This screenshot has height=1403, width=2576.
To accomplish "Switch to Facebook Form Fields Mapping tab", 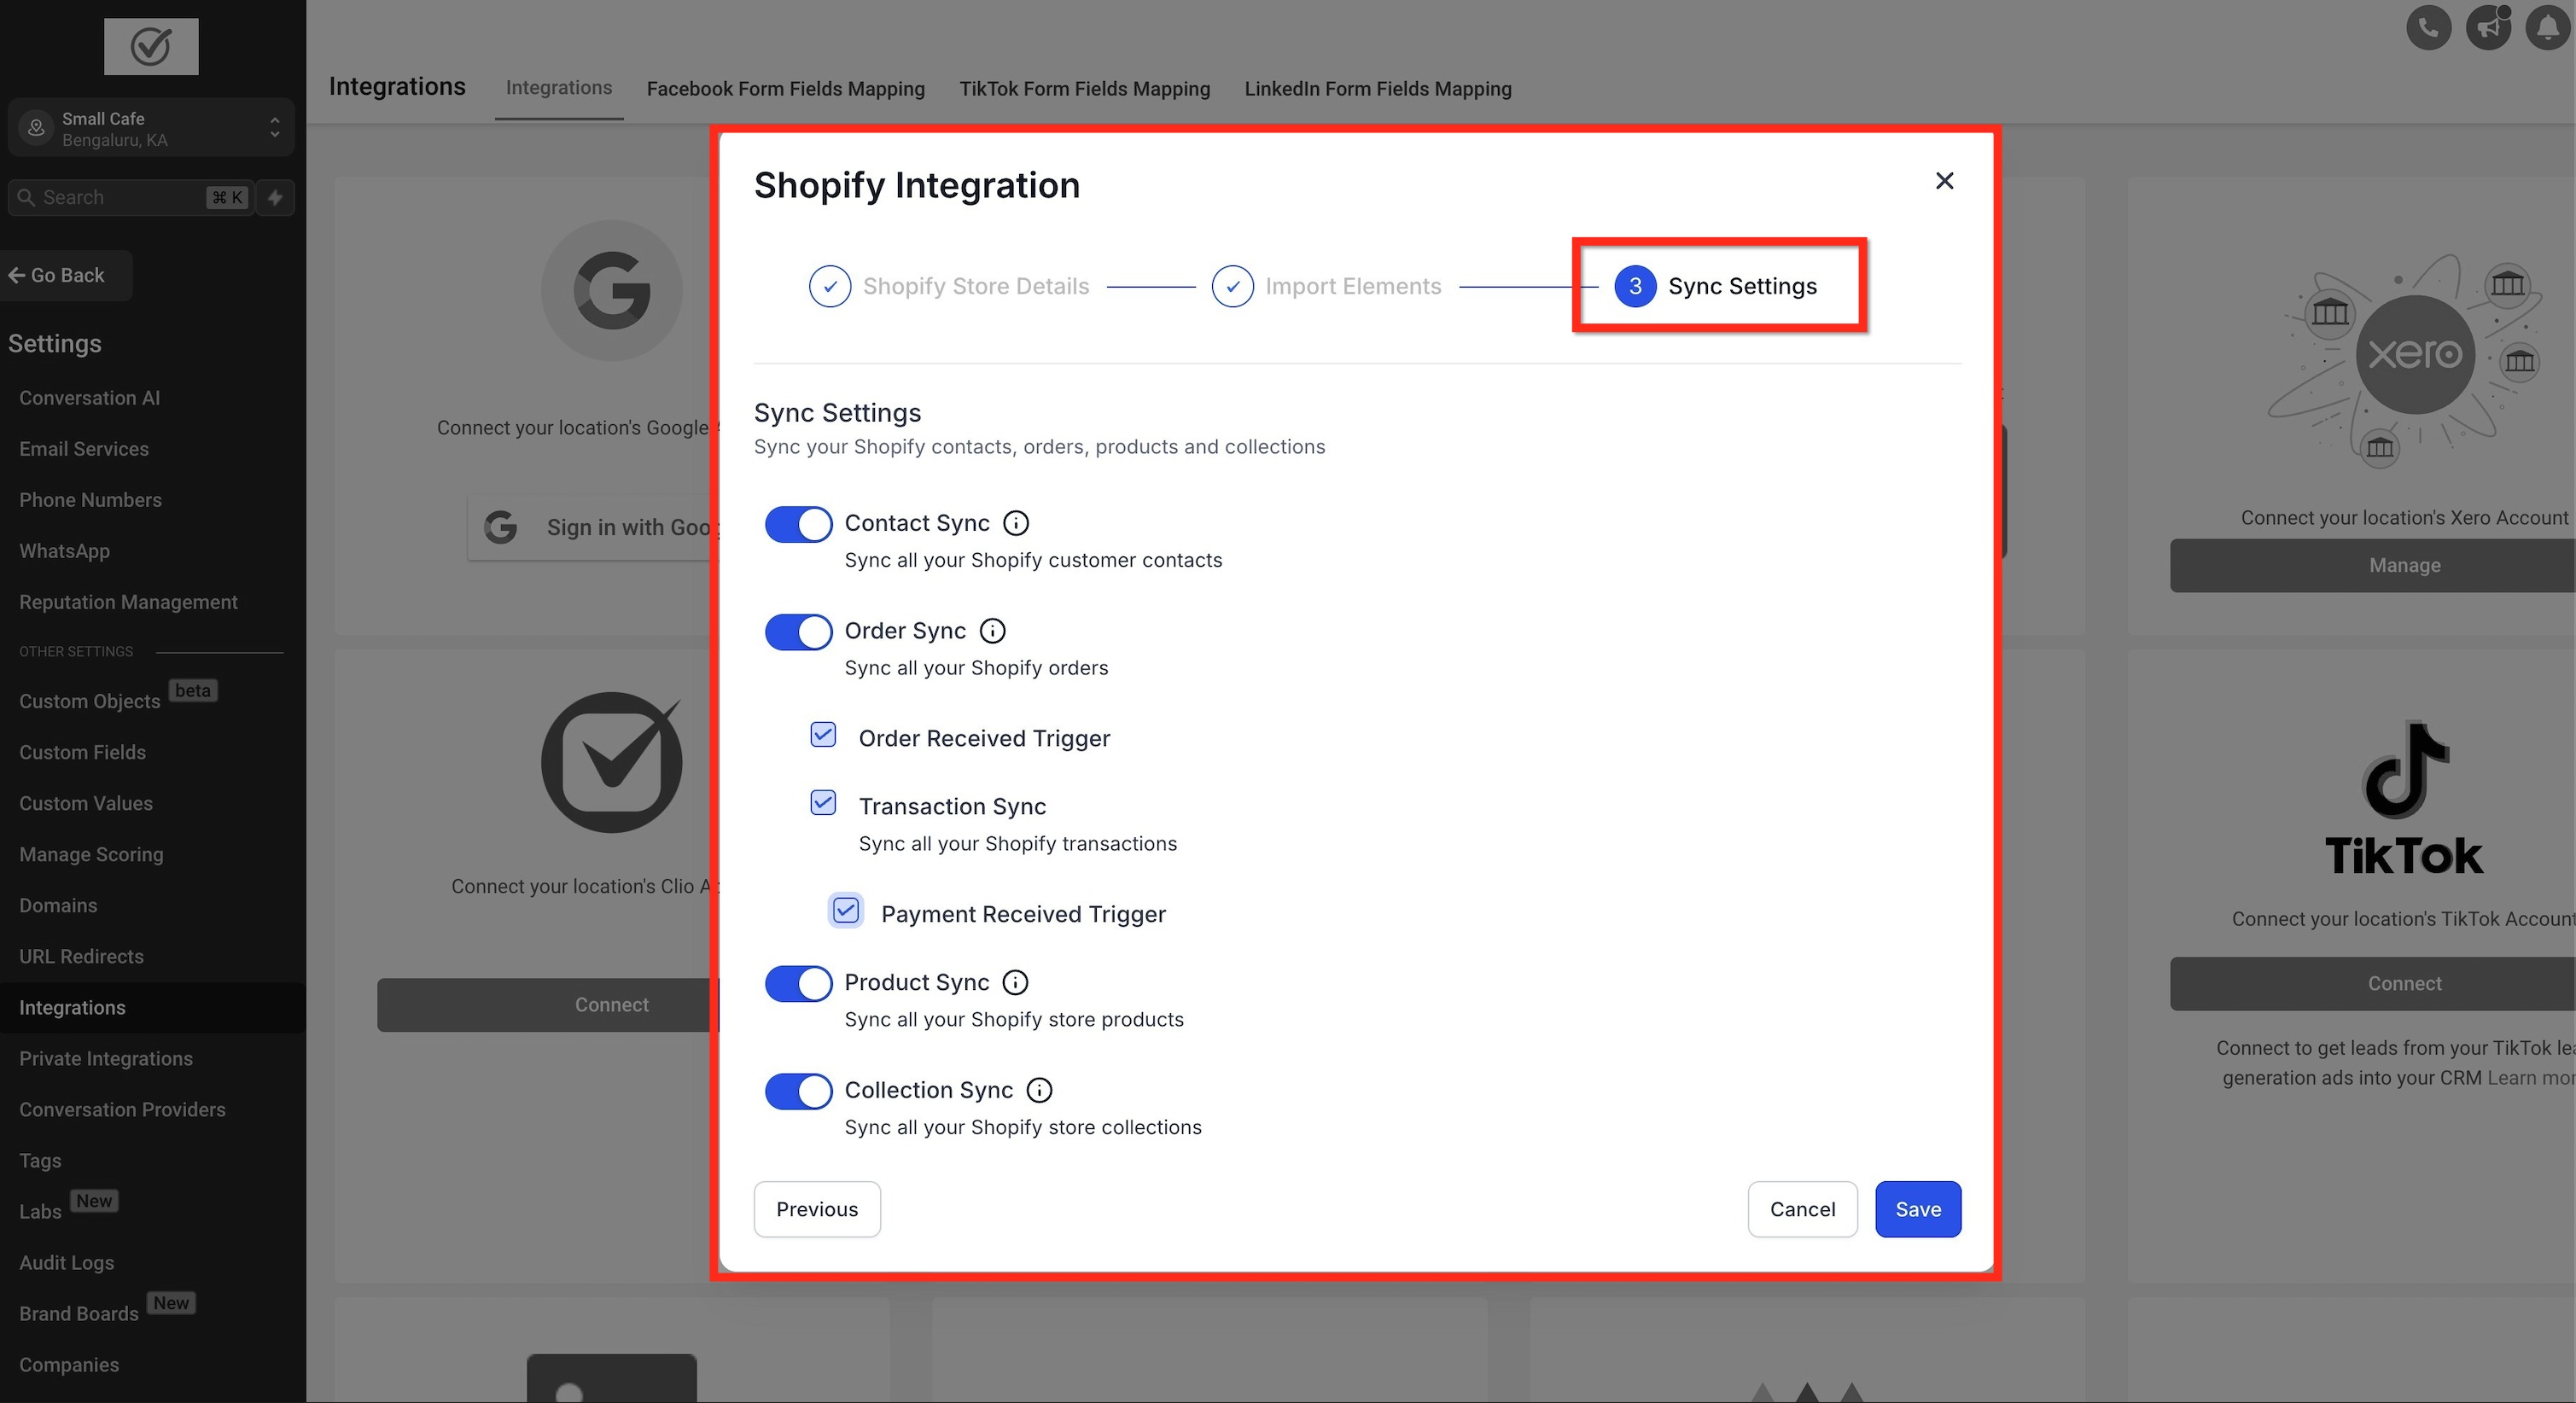I will click(785, 89).
